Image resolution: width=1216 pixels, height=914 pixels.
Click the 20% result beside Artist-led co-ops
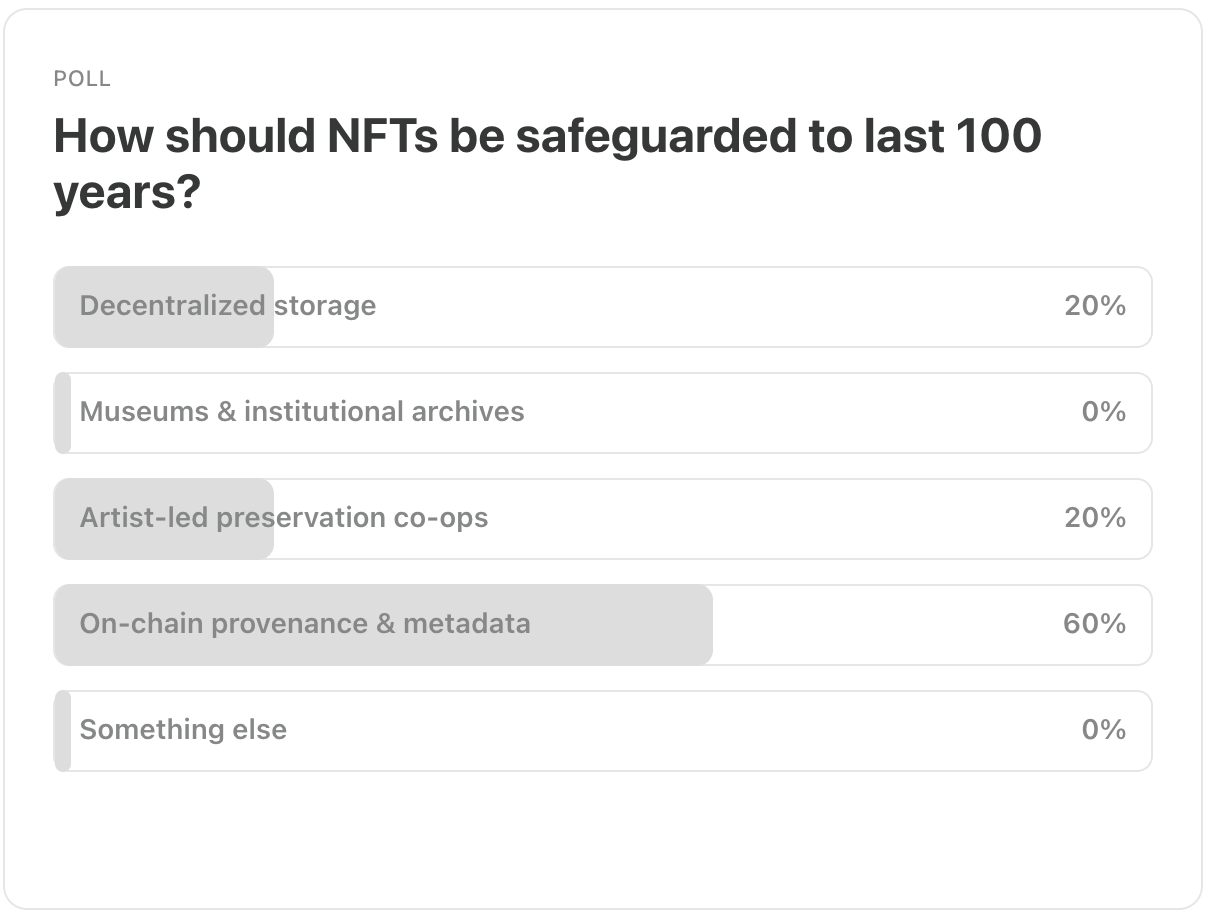coord(1095,518)
